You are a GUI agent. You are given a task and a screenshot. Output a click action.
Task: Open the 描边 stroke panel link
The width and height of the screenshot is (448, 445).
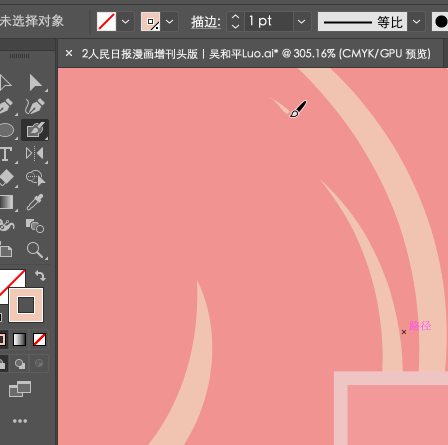coord(205,22)
